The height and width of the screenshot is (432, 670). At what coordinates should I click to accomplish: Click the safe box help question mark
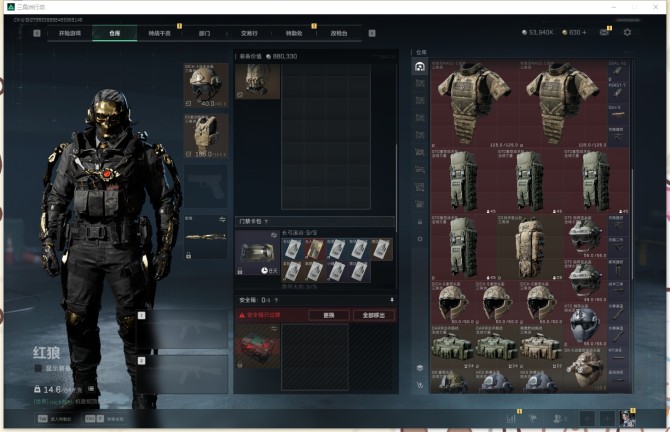[x=276, y=300]
